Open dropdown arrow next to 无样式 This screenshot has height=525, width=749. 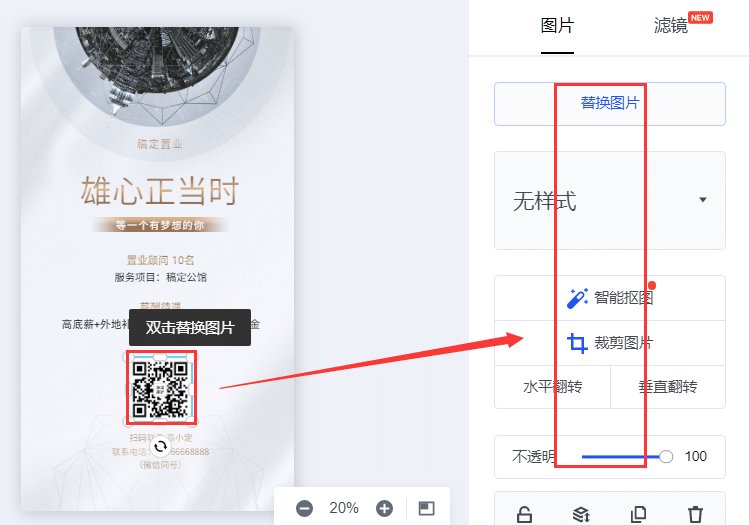coord(703,200)
